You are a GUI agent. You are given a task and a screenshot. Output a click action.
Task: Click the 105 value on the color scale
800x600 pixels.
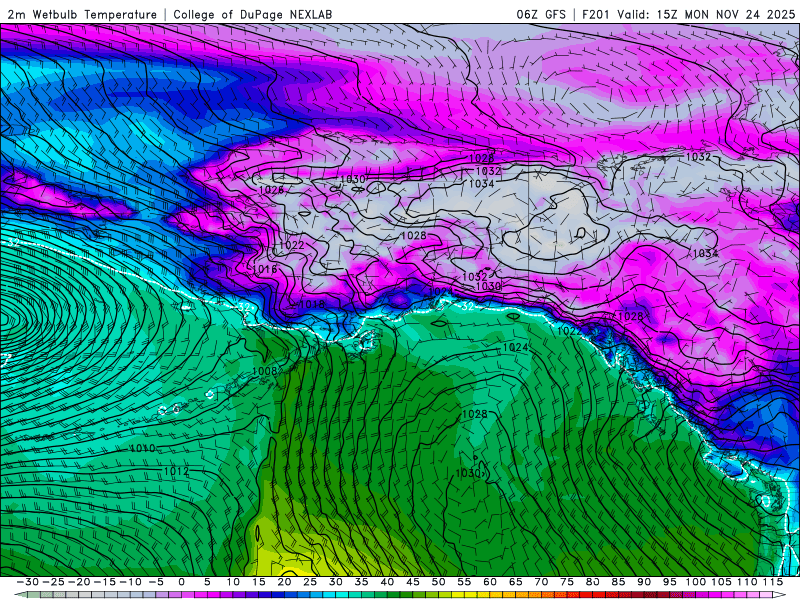[x=721, y=582]
